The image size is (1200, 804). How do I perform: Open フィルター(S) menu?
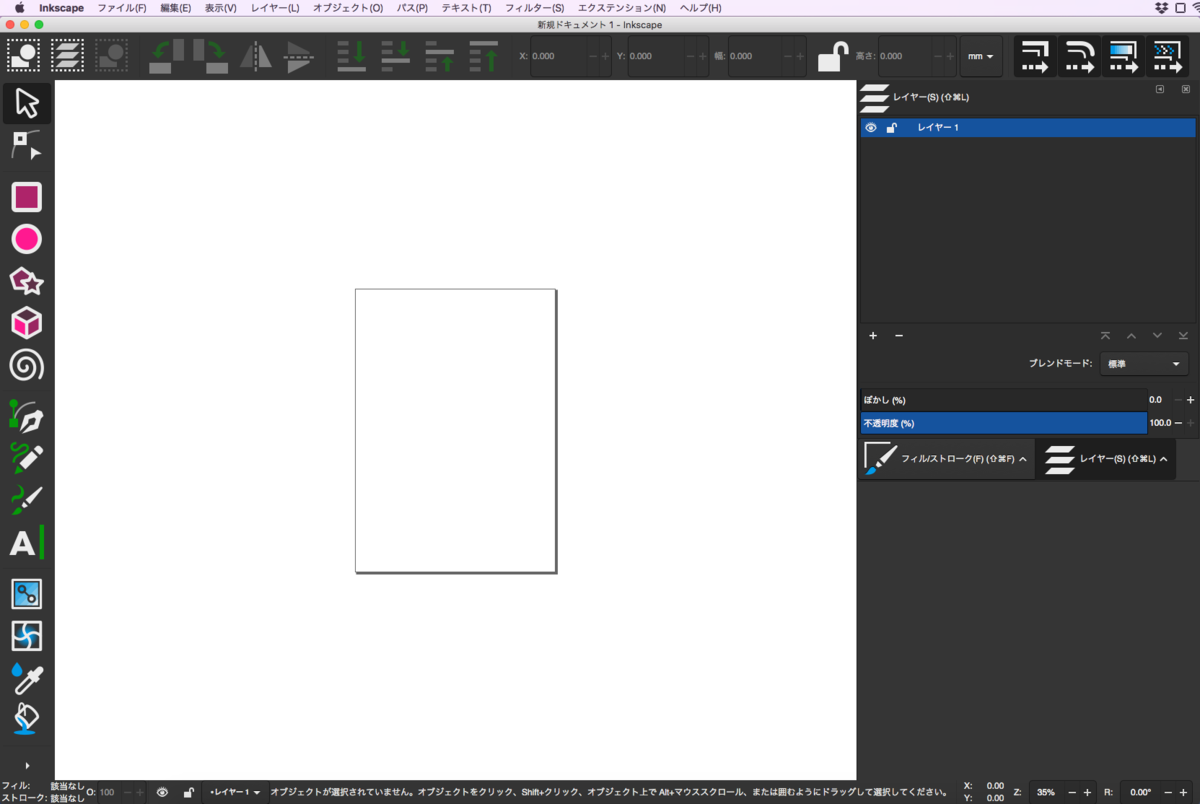535,8
